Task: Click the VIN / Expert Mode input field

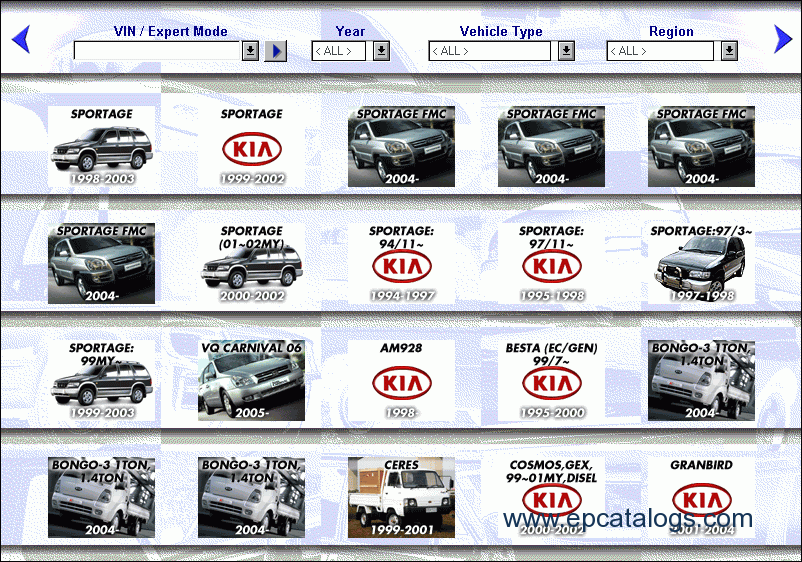Action: pyautogui.click(x=157, y=51)
